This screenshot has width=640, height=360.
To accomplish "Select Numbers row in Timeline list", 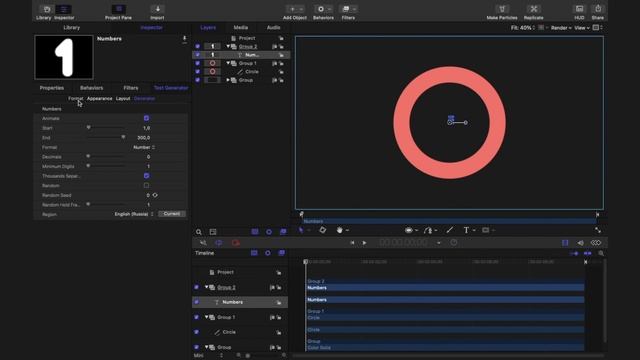I will pyautogui.click(x=240, y=302).
